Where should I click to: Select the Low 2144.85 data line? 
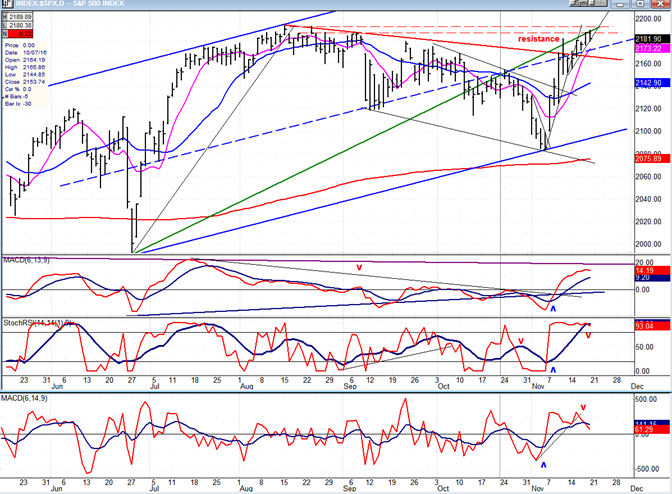pos(25,75)
